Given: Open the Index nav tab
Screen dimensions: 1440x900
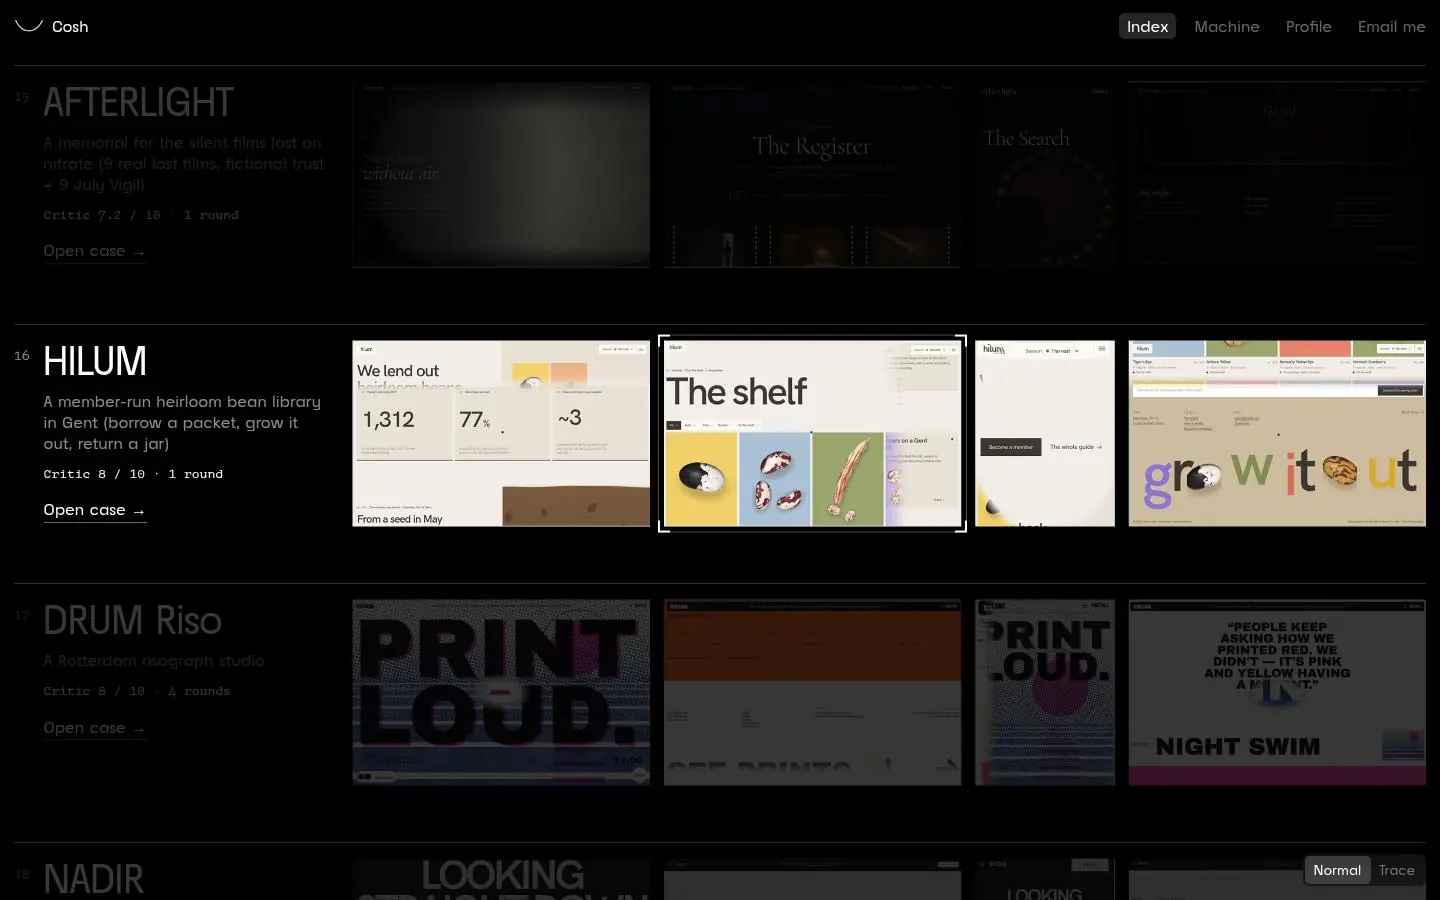Looking at the screenshot, I should pos(1147,27).
